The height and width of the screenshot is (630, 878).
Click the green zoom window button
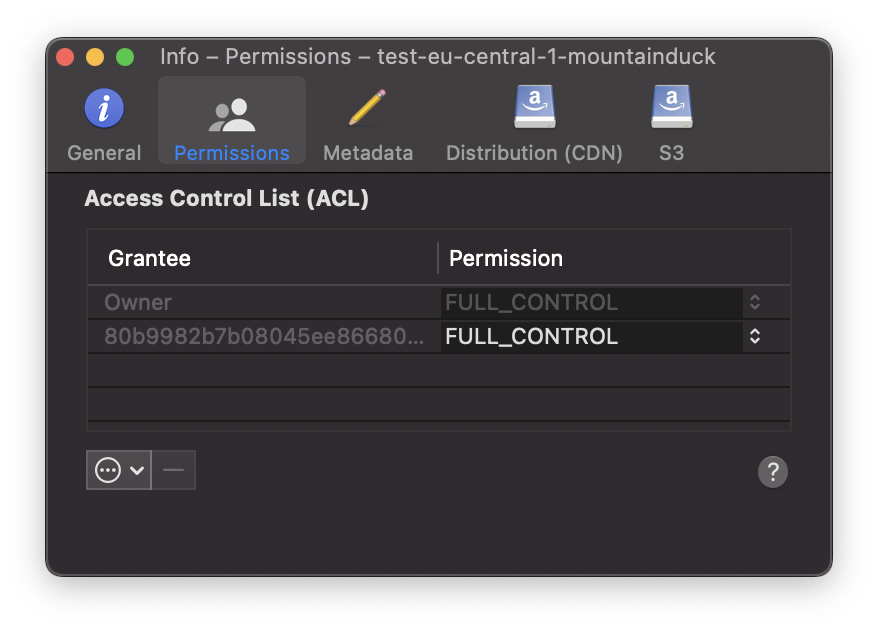point(125,57)
